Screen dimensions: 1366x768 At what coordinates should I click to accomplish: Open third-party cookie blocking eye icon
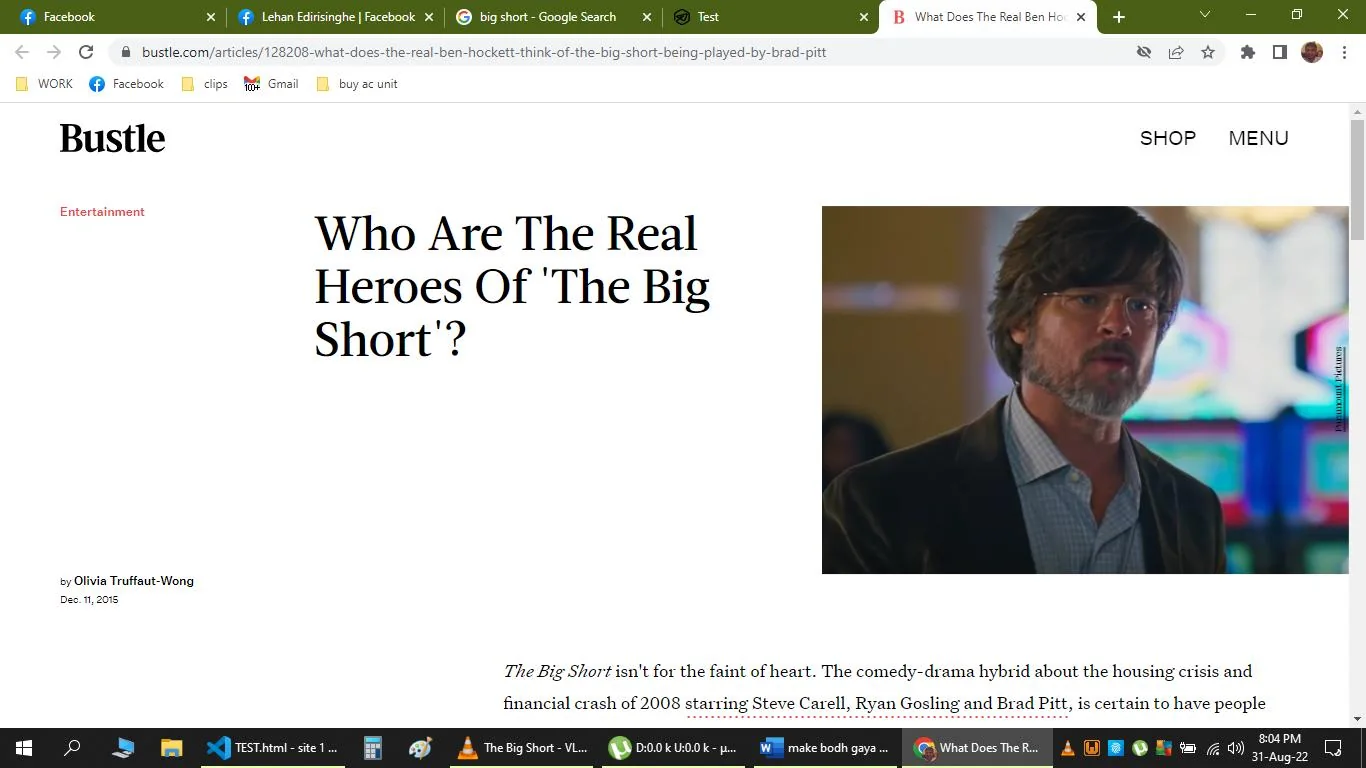pyautogui.click(x=1144, y=52)
